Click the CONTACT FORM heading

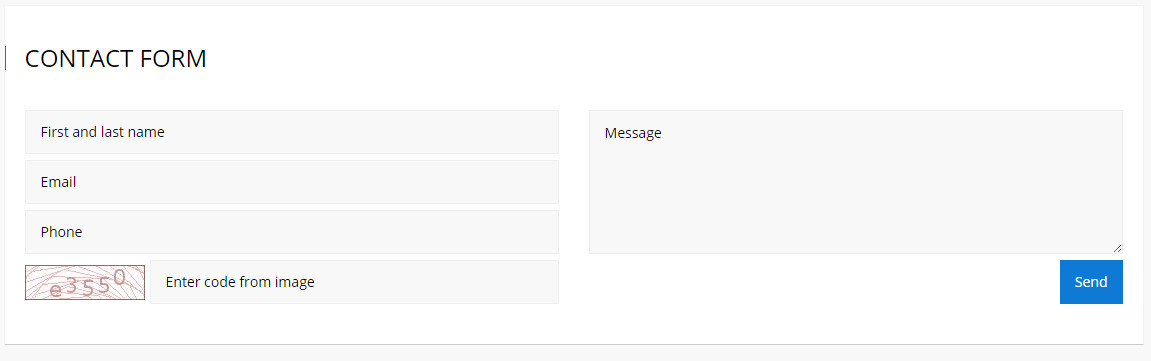coord(116,59)
